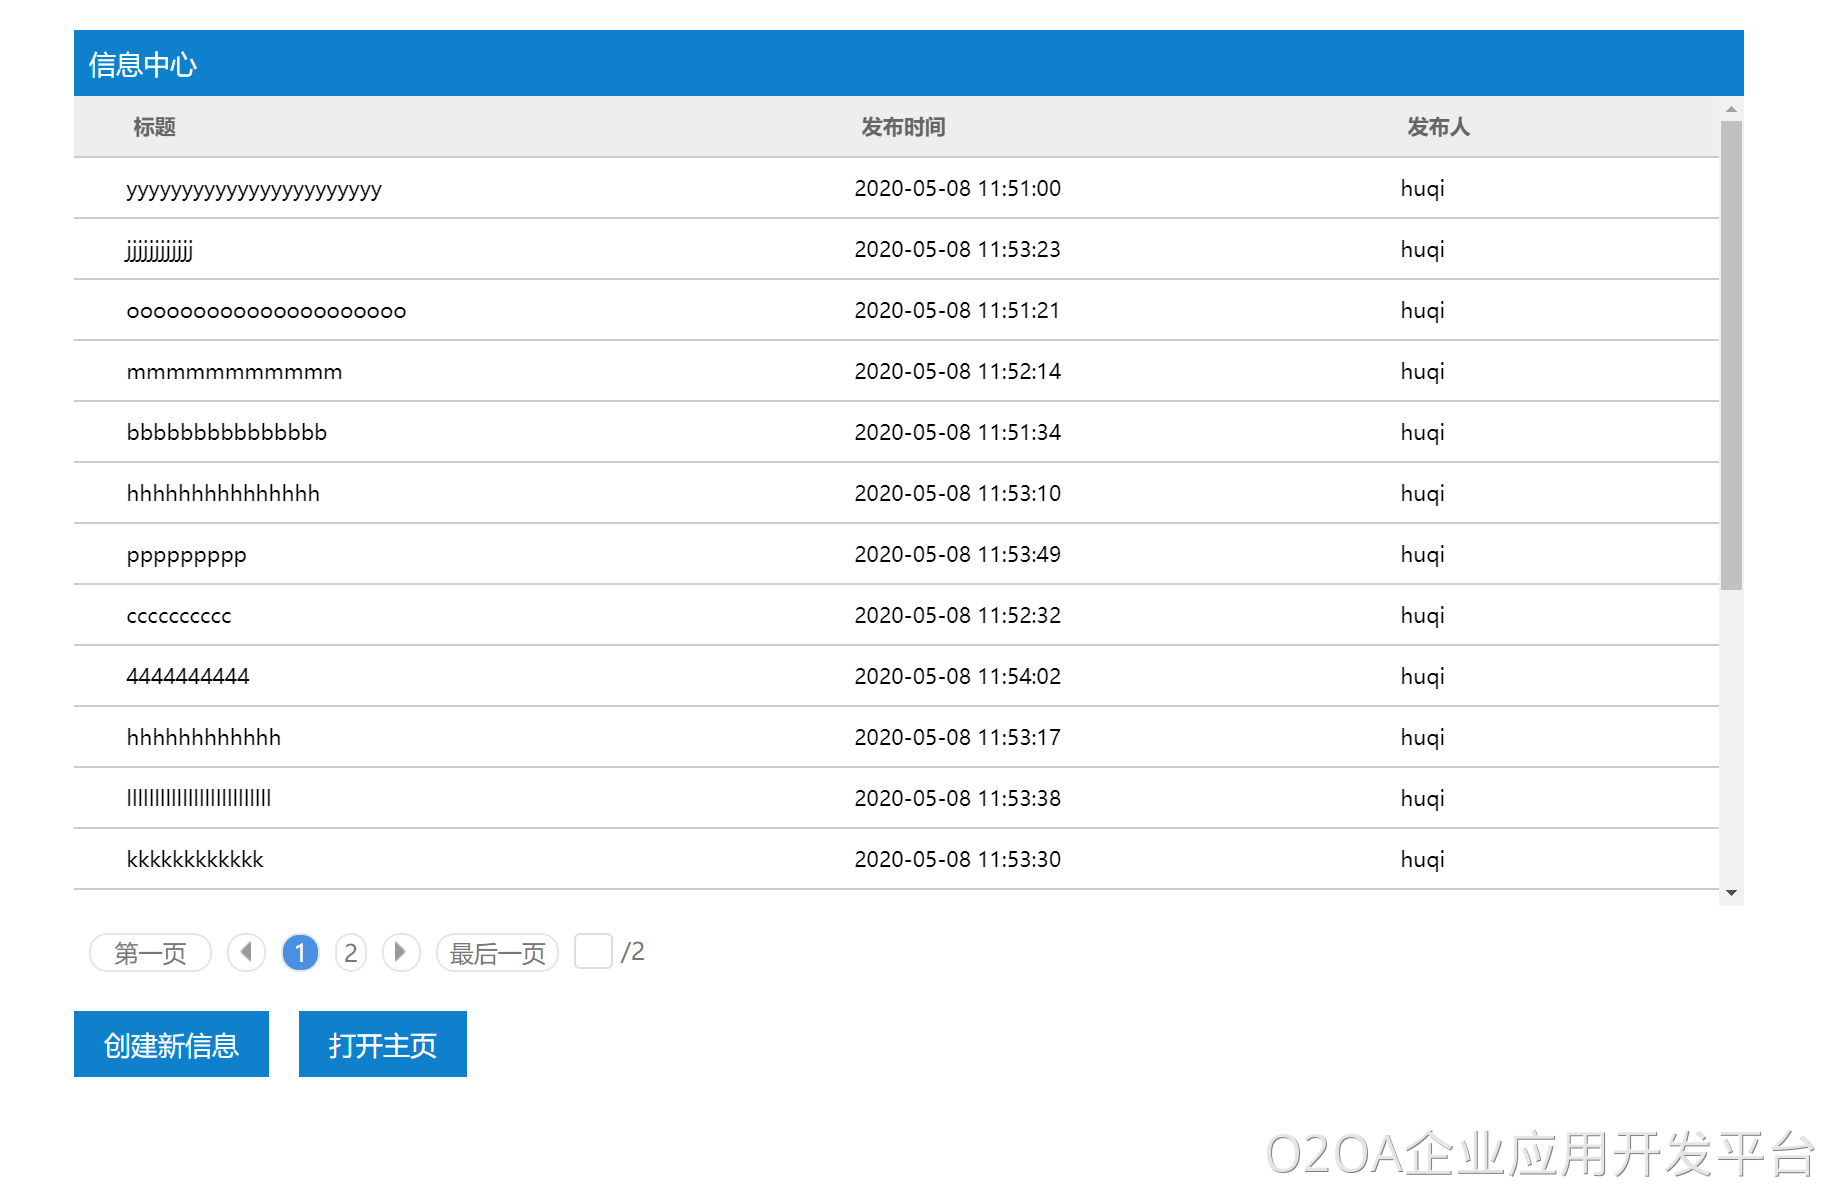Open the kkkkkkkkkkkk message entry
This screenshot has height=1187, width=1824.
[x=195, y=860]
